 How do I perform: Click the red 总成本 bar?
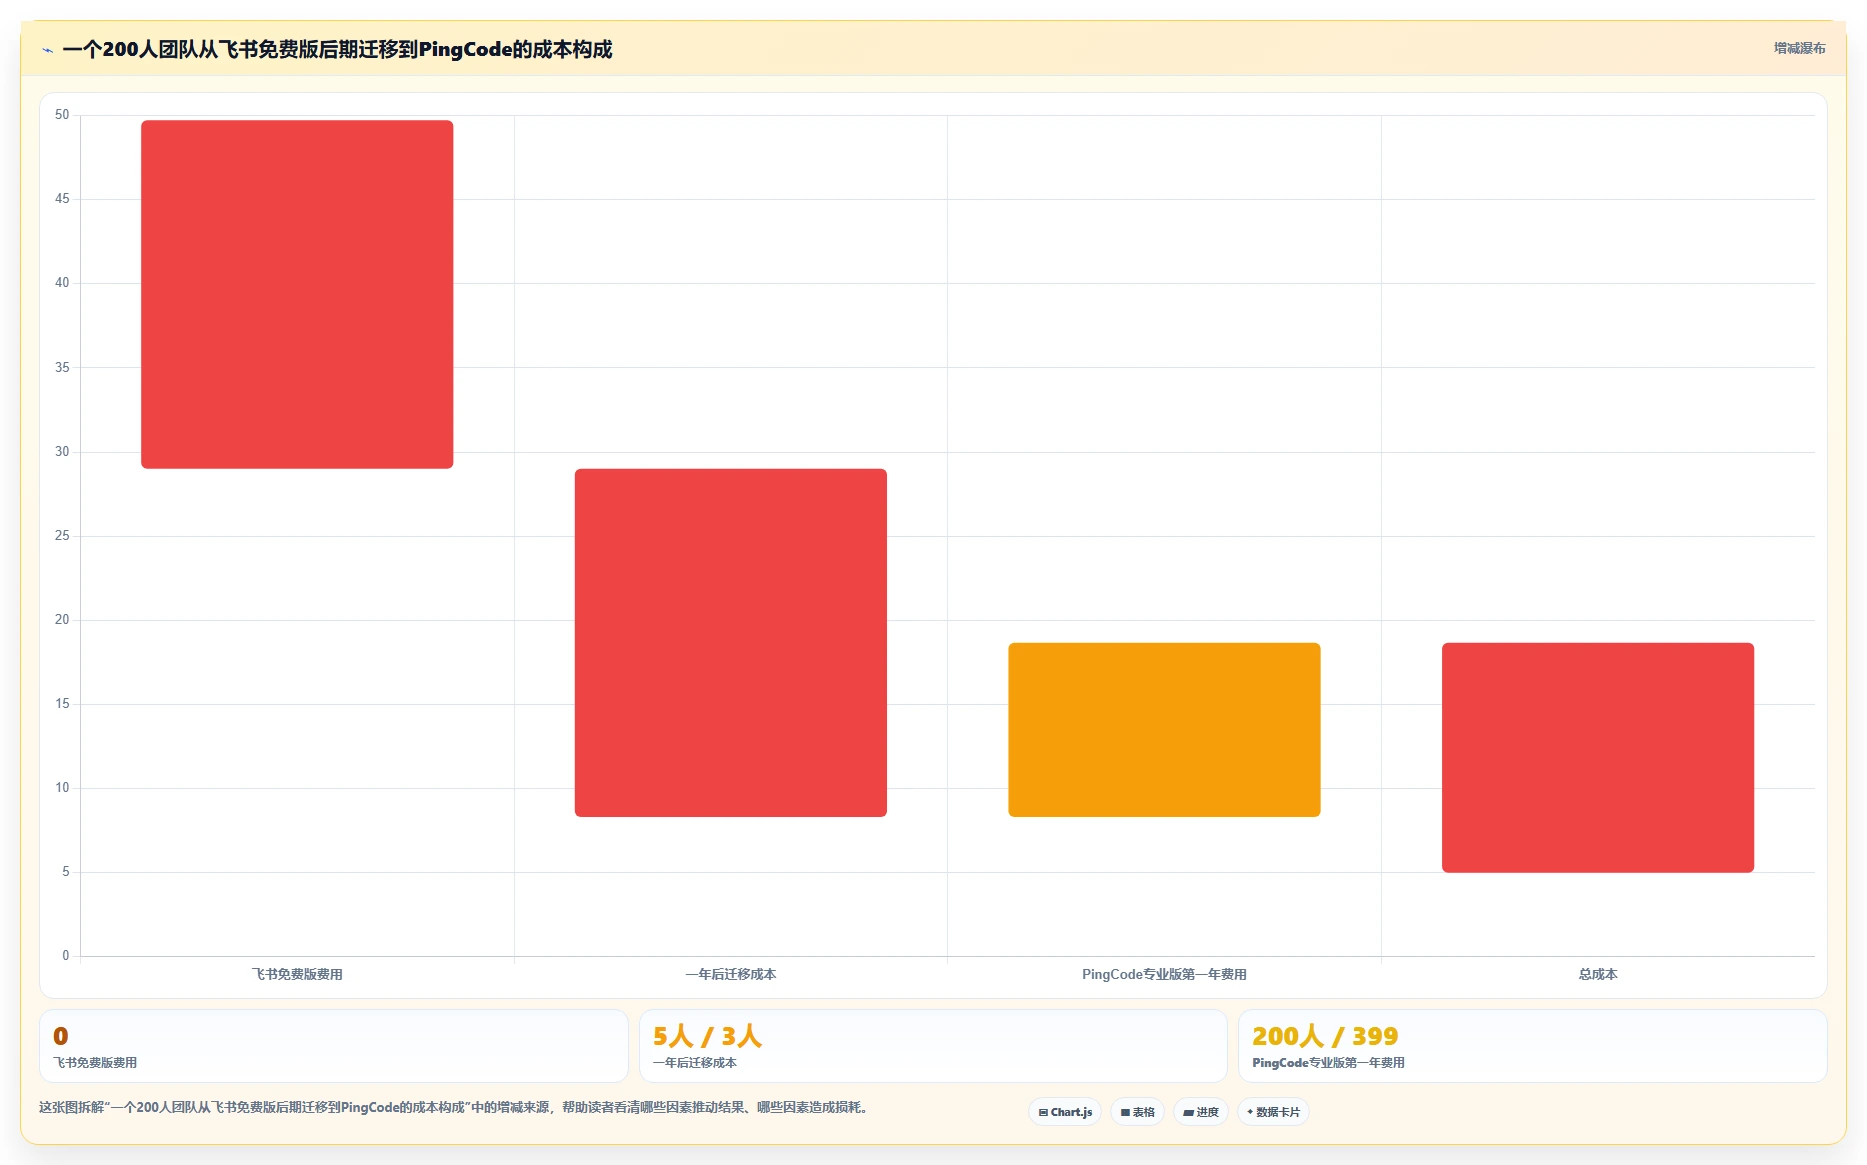1598,757
